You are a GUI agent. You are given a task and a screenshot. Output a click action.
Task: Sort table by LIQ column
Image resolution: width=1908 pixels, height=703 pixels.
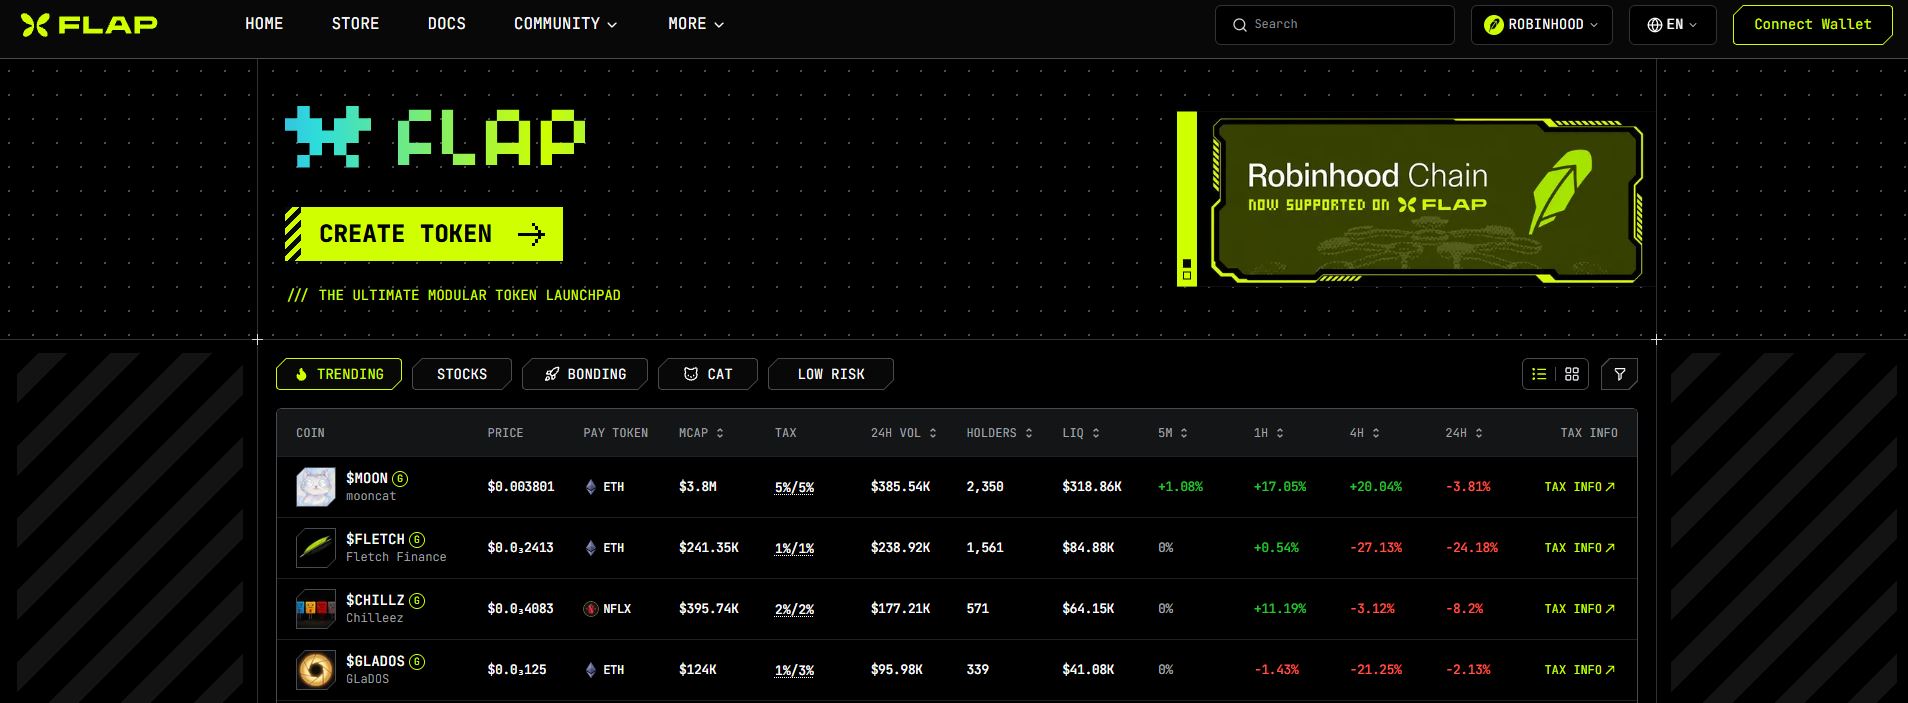(x=1081, y=433)
